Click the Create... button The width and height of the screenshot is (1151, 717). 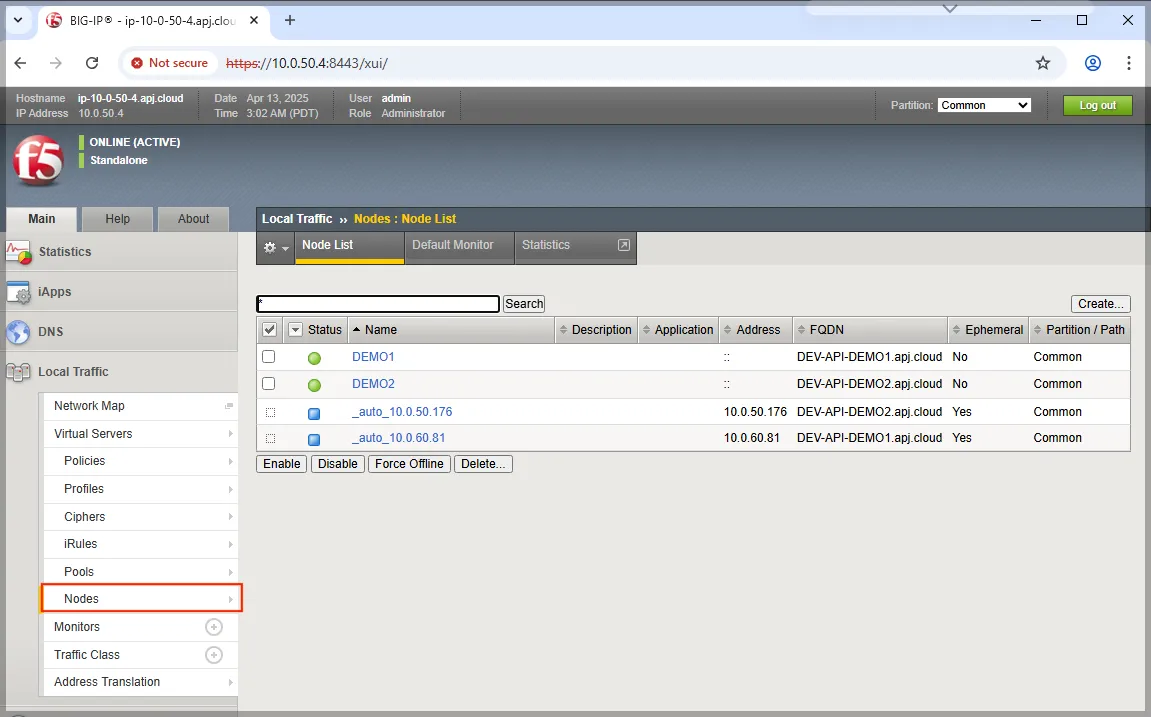pyautogui.click(x=1100, y=304)
